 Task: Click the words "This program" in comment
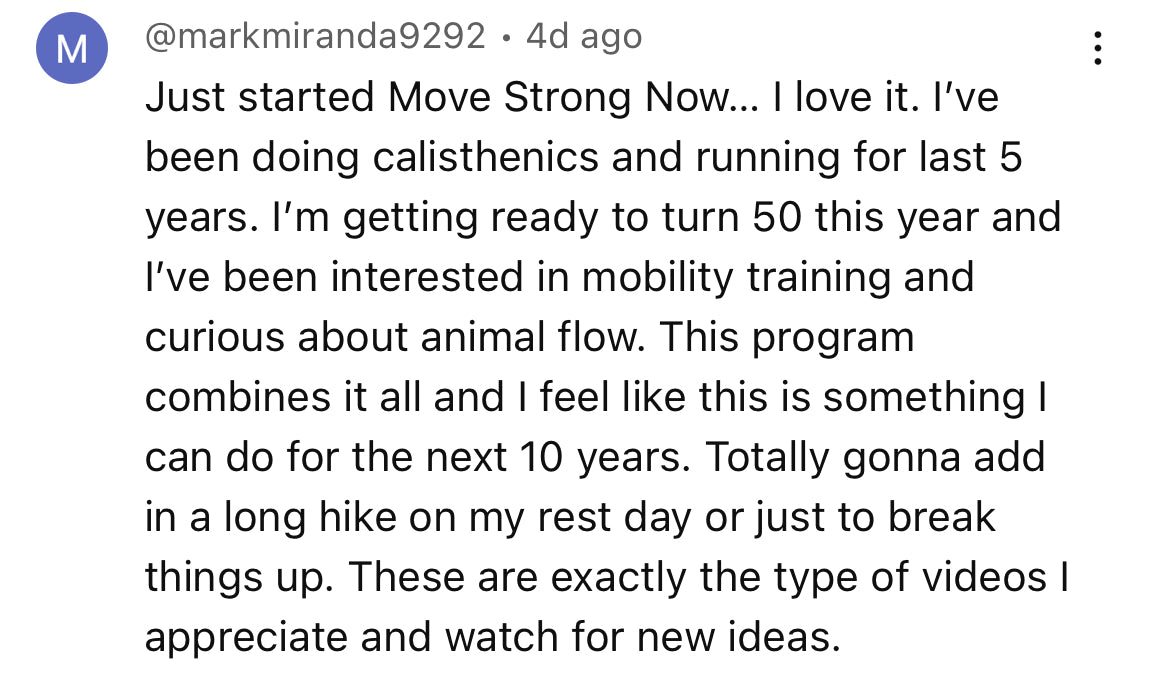(x=786, y=337)
